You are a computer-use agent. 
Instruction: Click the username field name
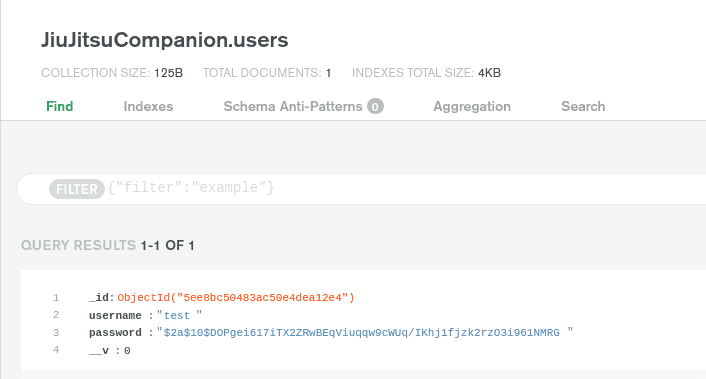click(x=115, y=316)
